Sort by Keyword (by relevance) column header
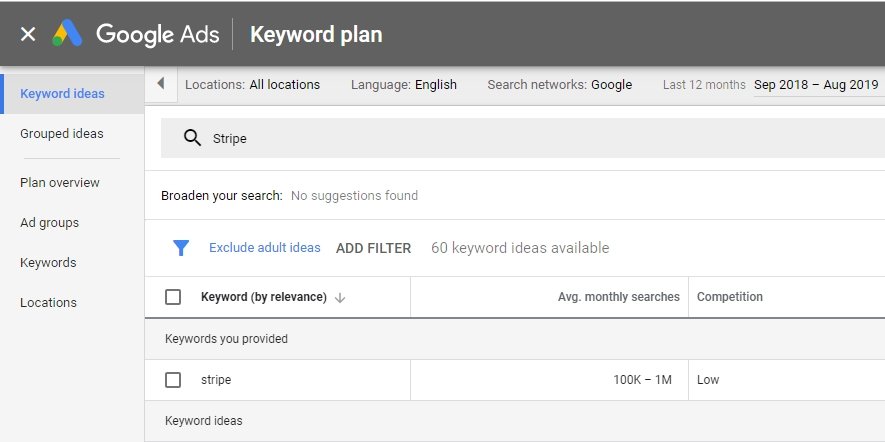Viewport: 885px width, 442px height. pyautogui.click(x=264, y=297)
